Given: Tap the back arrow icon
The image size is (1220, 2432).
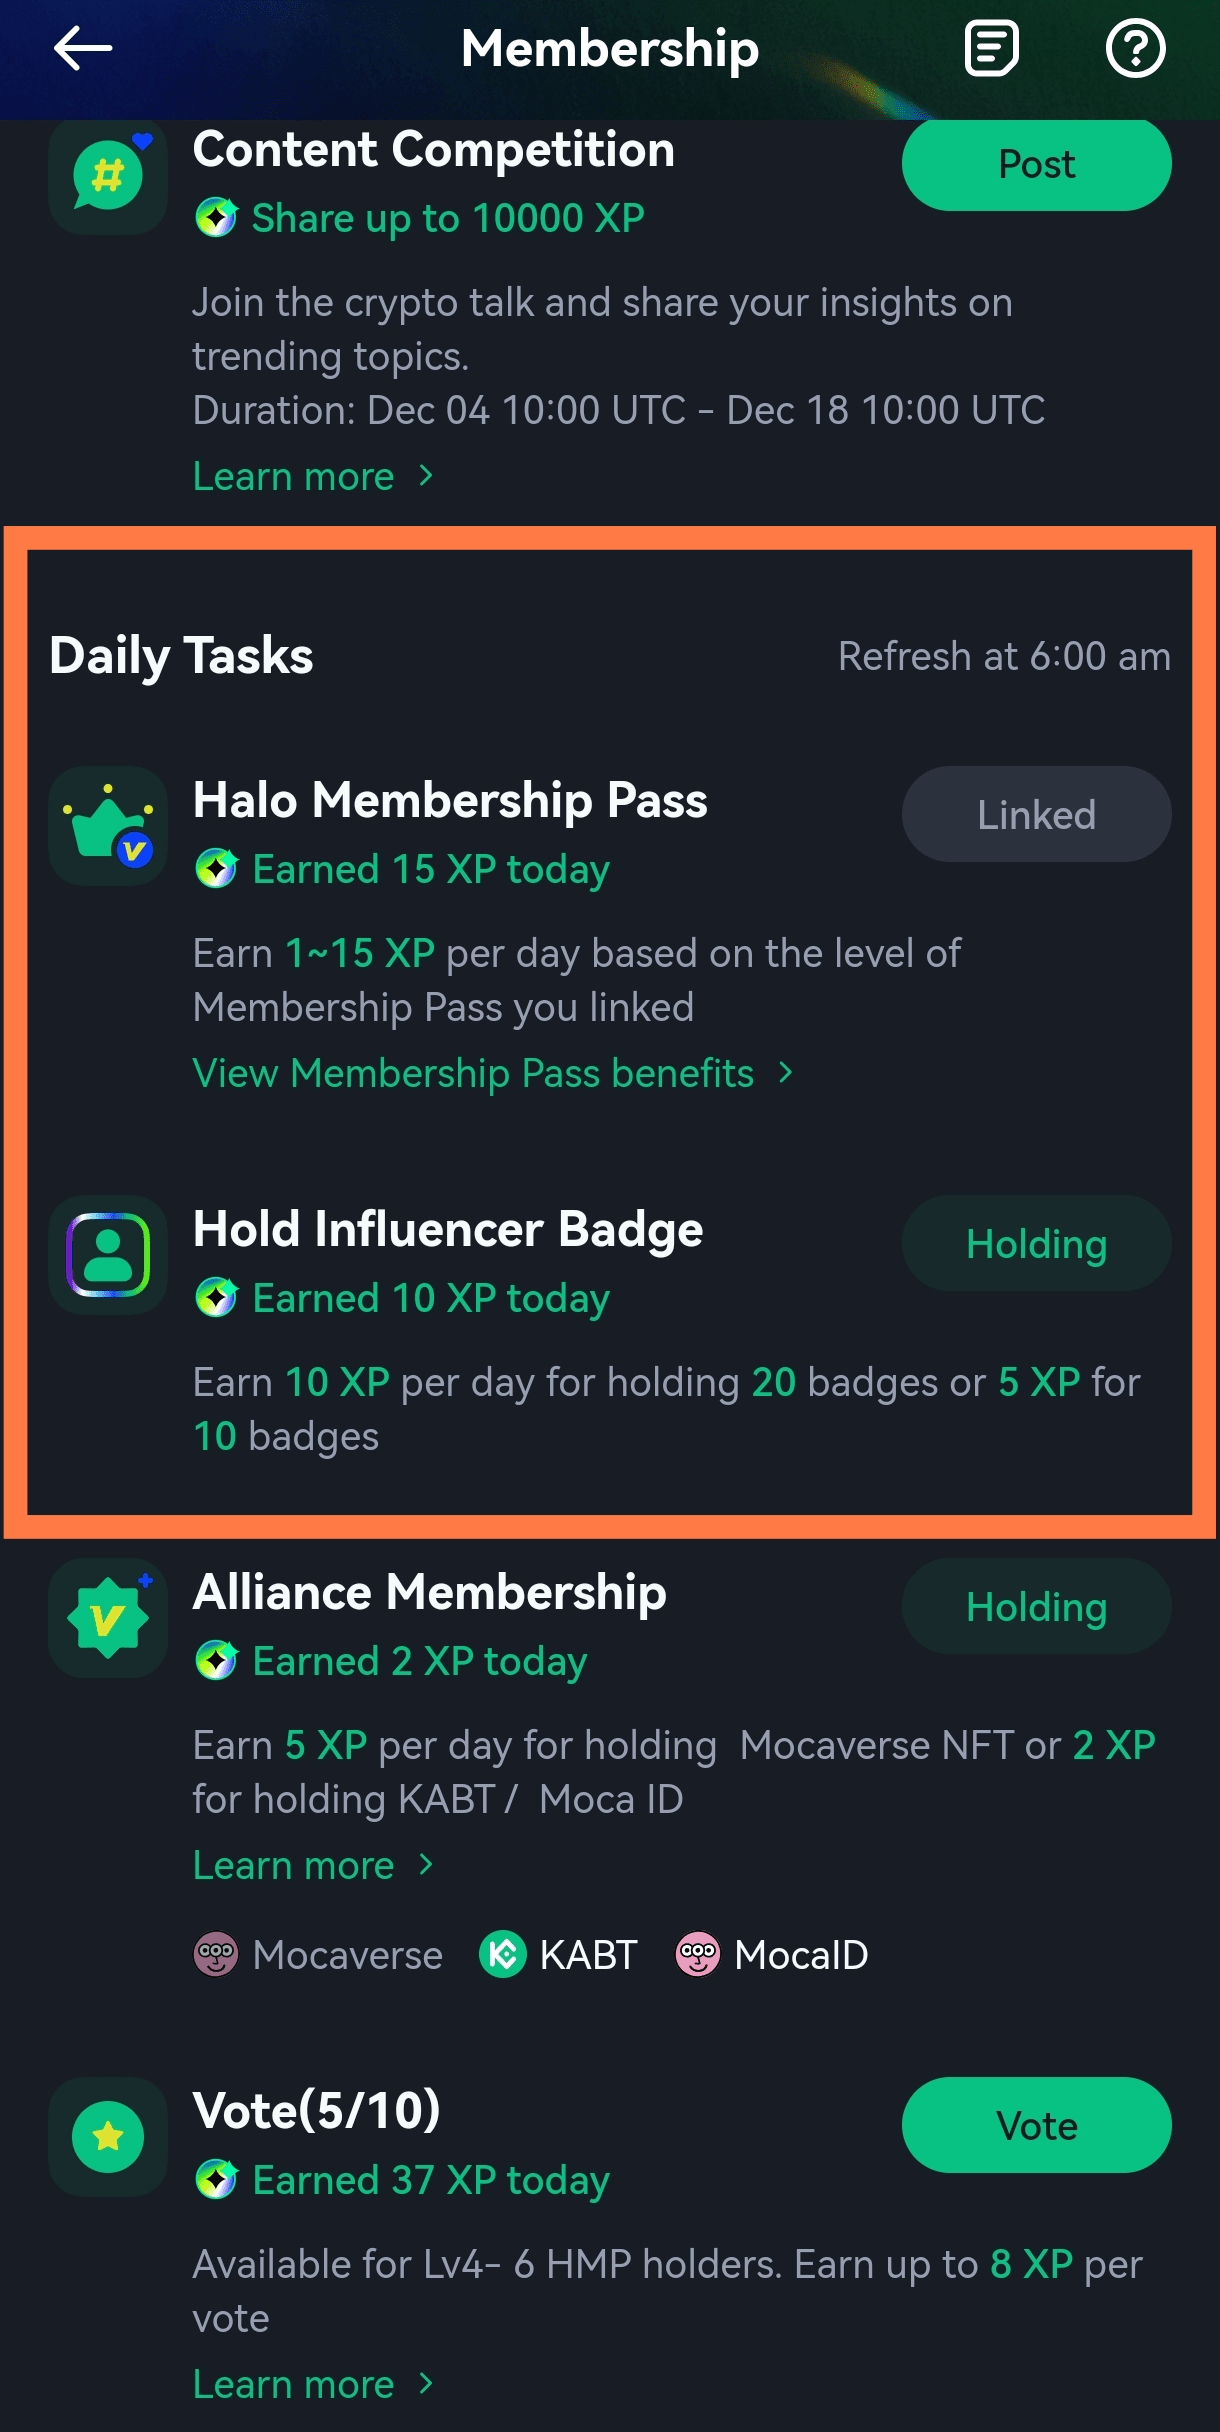Looking at the screenshot, I should point(82,48).
